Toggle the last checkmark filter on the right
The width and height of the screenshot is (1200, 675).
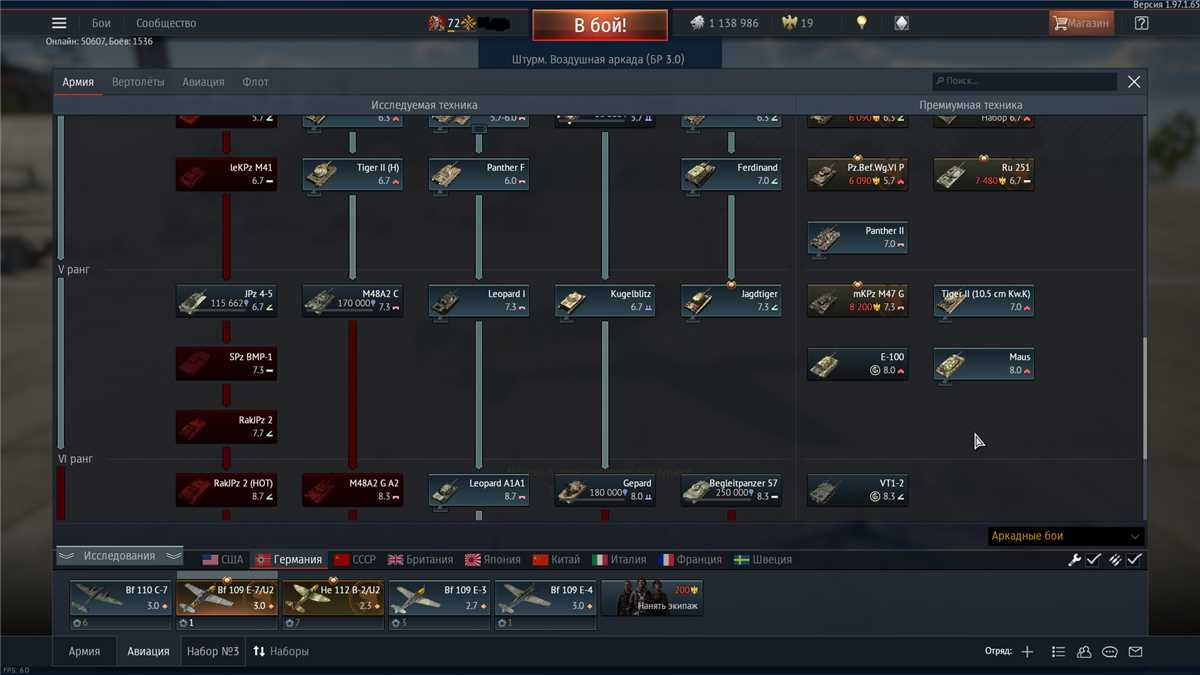click(1134, 560)
